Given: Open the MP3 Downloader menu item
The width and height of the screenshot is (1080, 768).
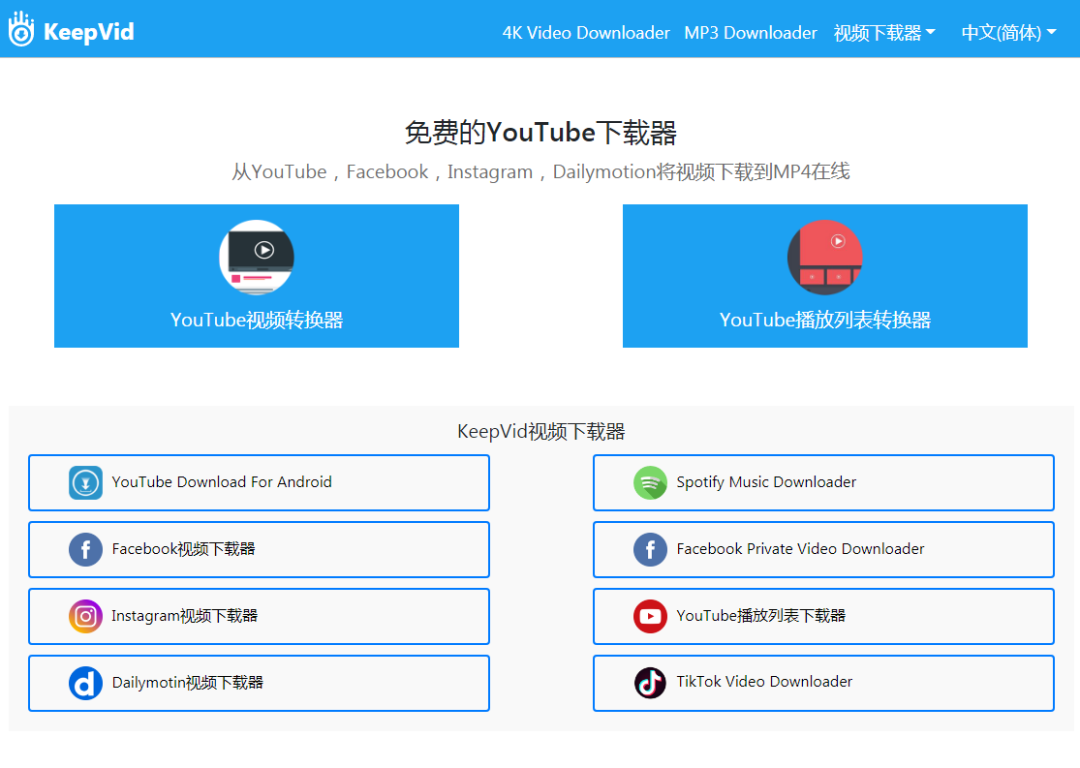Looking at the screenshot, I should (750, 32).
